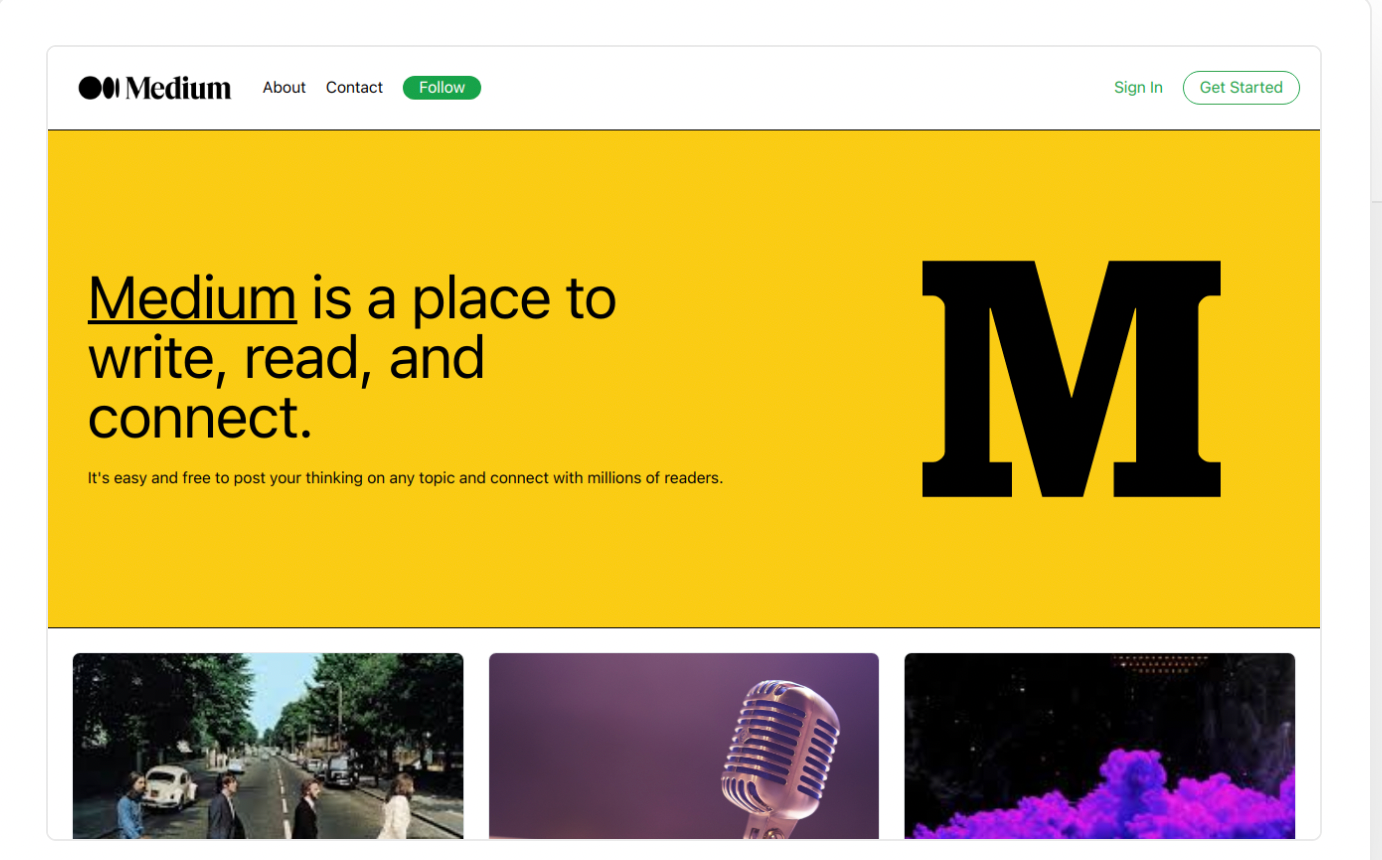Click the Medium logo in header
Viewport: 1382px width, 860px height.
[155, 88]
